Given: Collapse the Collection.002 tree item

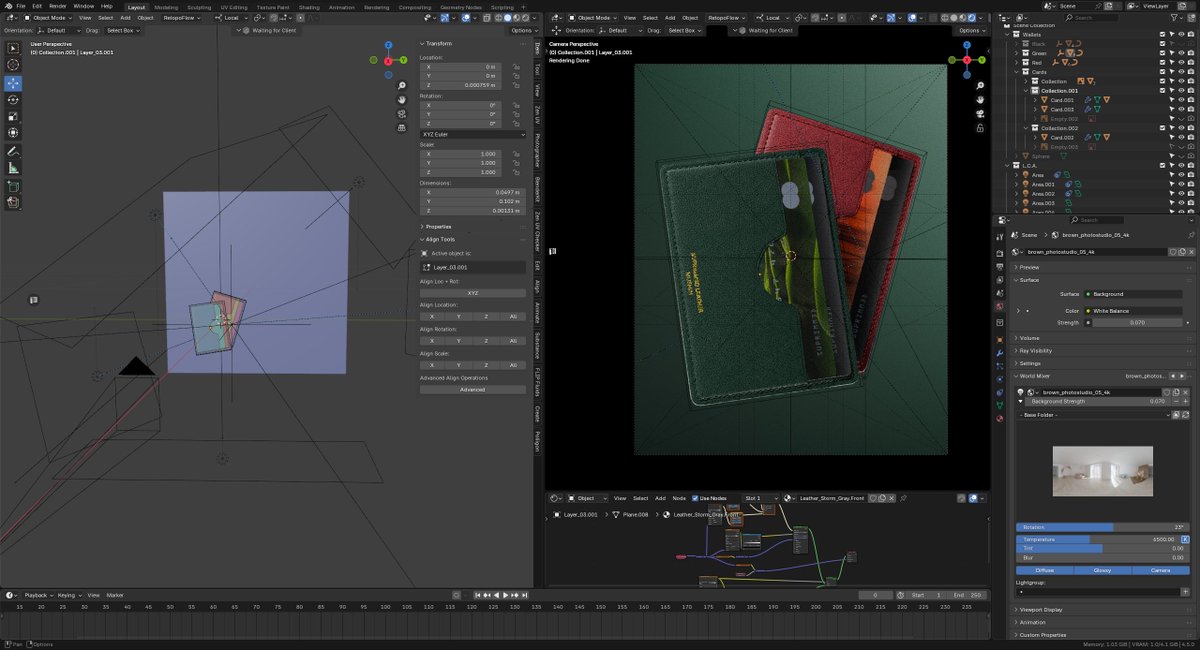Looking at the screenshot, I should pyautogui.click(x=1026, y=127).
